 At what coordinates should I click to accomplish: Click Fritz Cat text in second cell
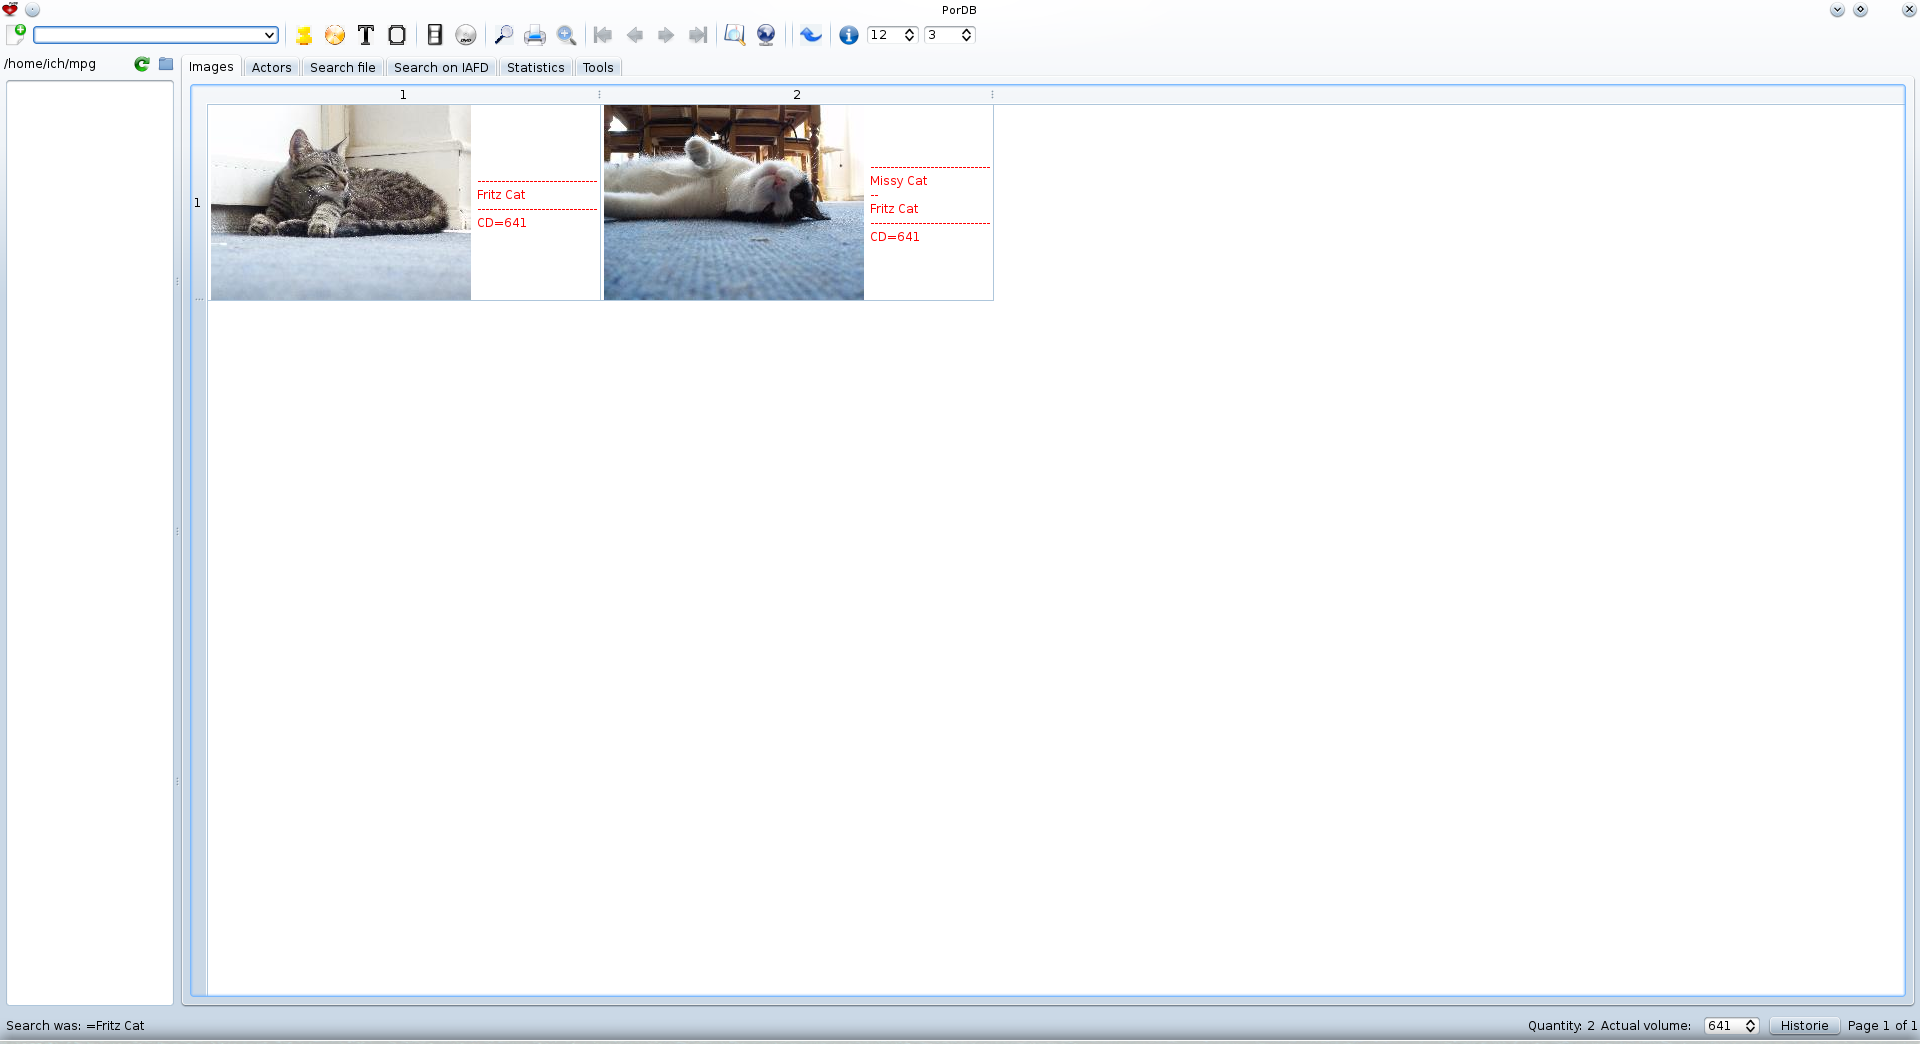pyautogui.click(x=894, y=209)
